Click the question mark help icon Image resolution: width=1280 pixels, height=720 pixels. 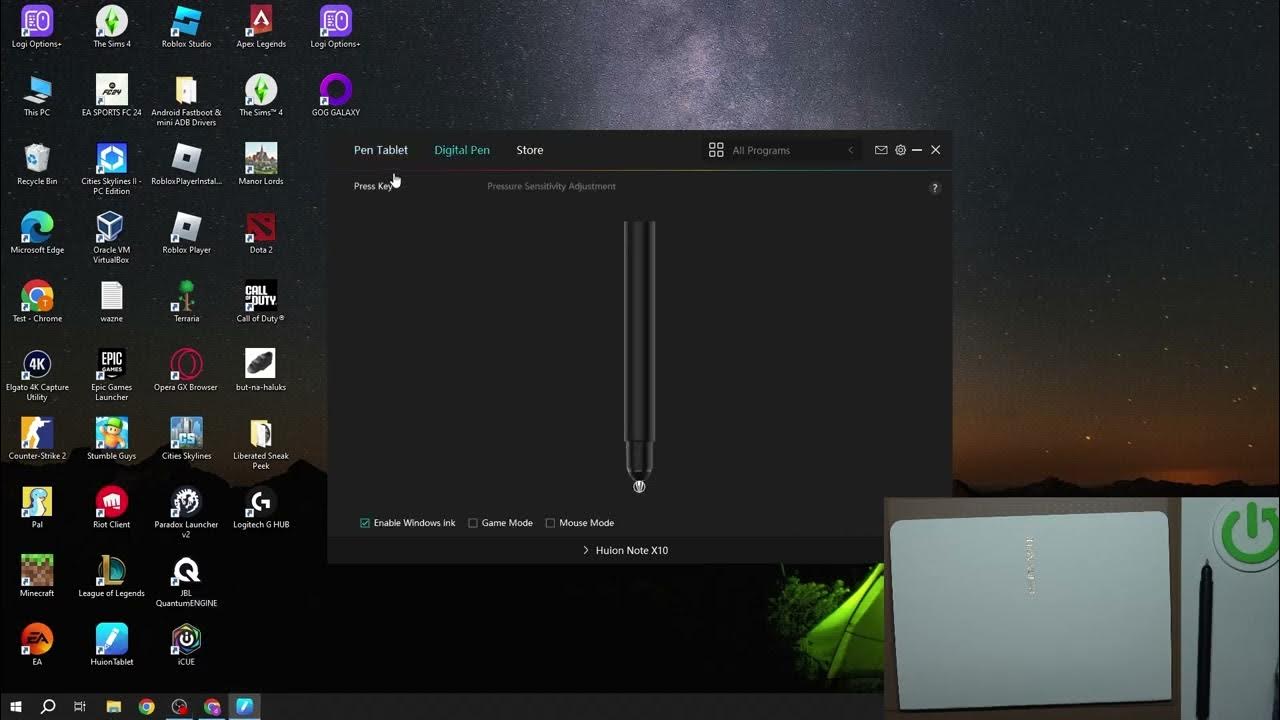click(x=935, y=188)
